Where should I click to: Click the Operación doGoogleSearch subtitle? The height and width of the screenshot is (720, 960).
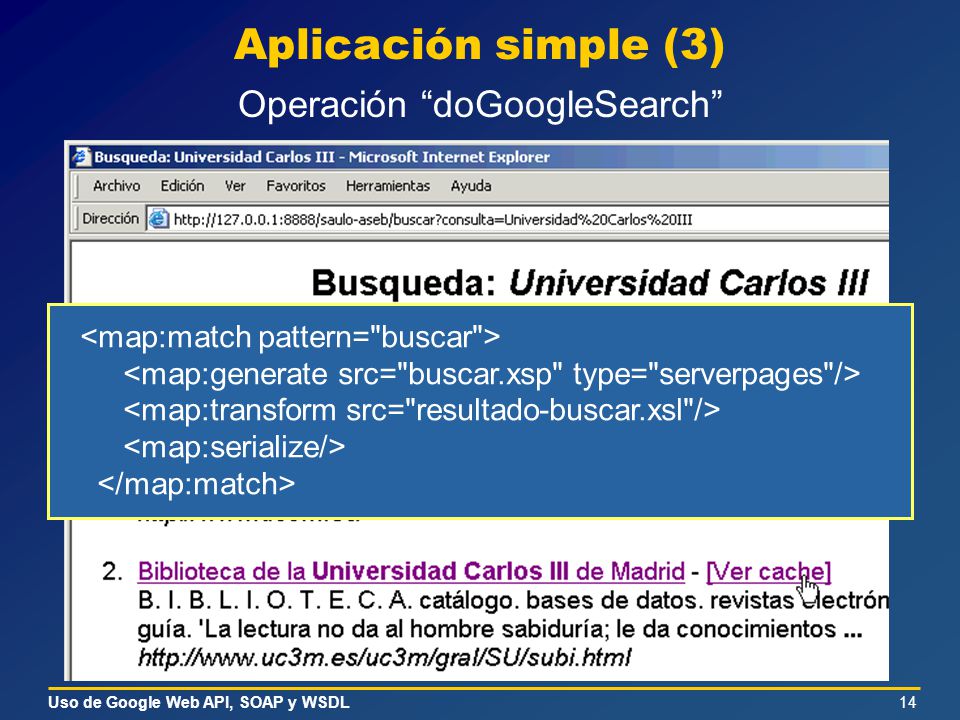click(480, 104)
